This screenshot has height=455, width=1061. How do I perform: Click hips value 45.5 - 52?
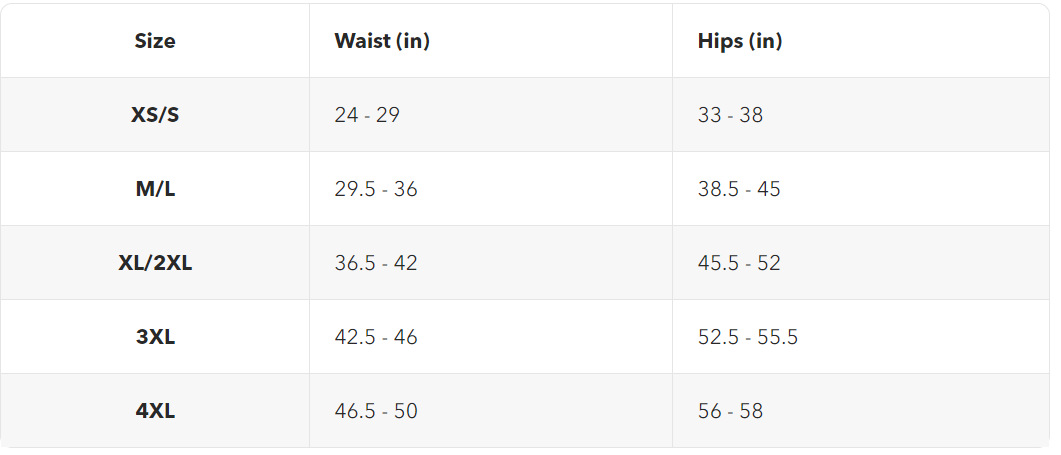coord(739,263)
